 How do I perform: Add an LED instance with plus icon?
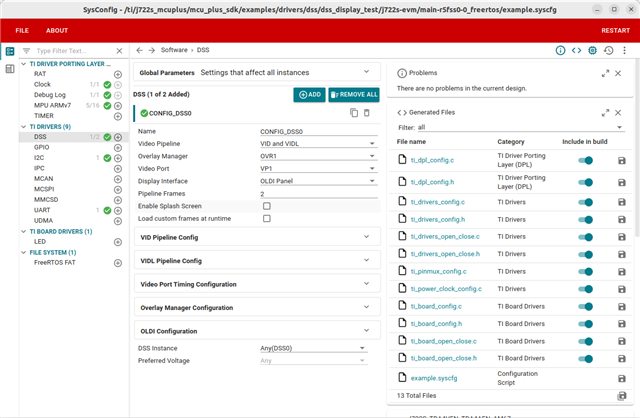click(118, 242)
